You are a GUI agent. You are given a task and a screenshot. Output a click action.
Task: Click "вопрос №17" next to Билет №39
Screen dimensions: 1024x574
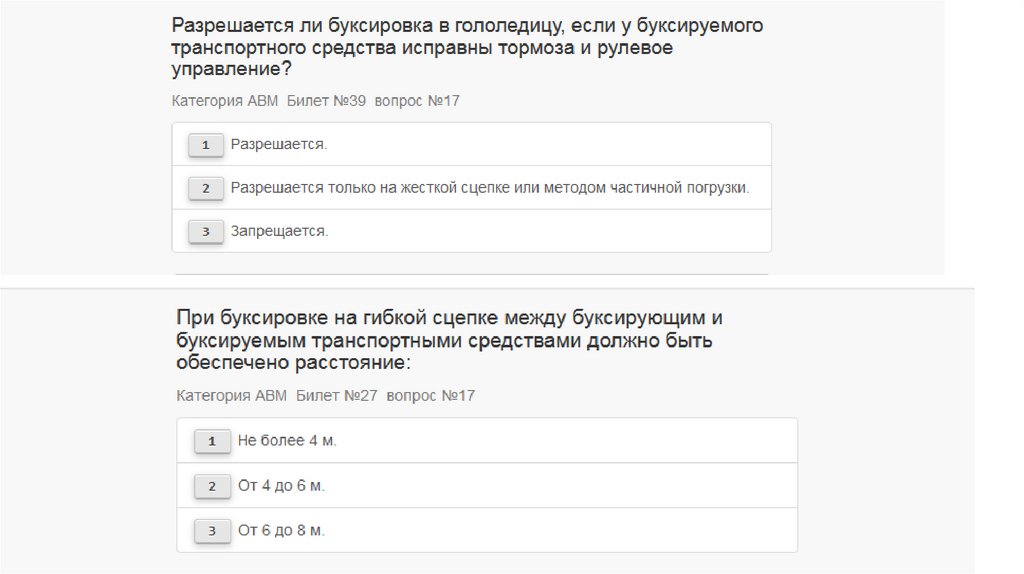point(417,101)
